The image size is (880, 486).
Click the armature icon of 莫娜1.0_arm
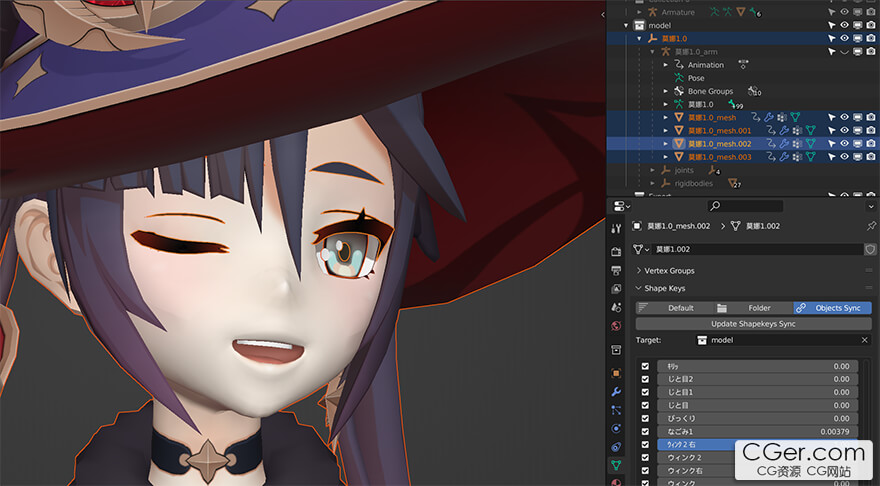[x=666, y=52]
